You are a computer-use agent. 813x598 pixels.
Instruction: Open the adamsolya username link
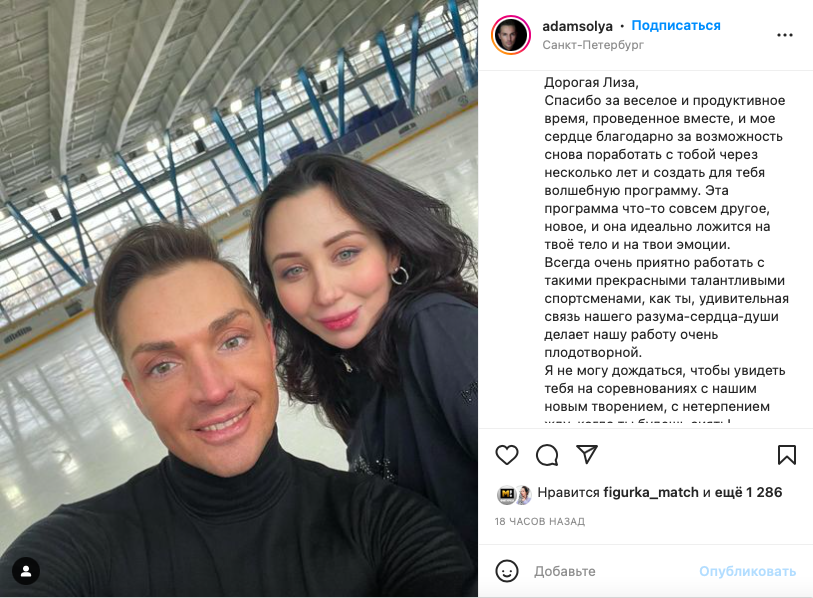click(577, 26)
